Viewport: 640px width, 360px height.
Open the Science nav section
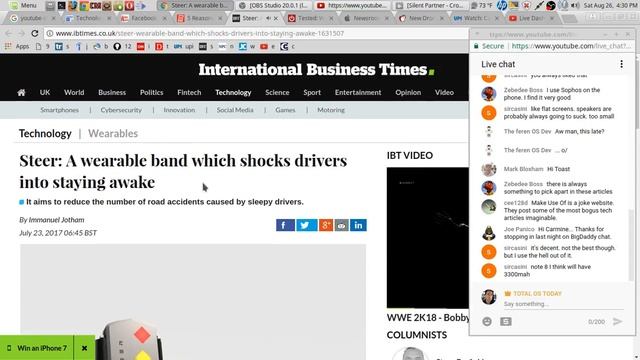(x=277, y=93)
